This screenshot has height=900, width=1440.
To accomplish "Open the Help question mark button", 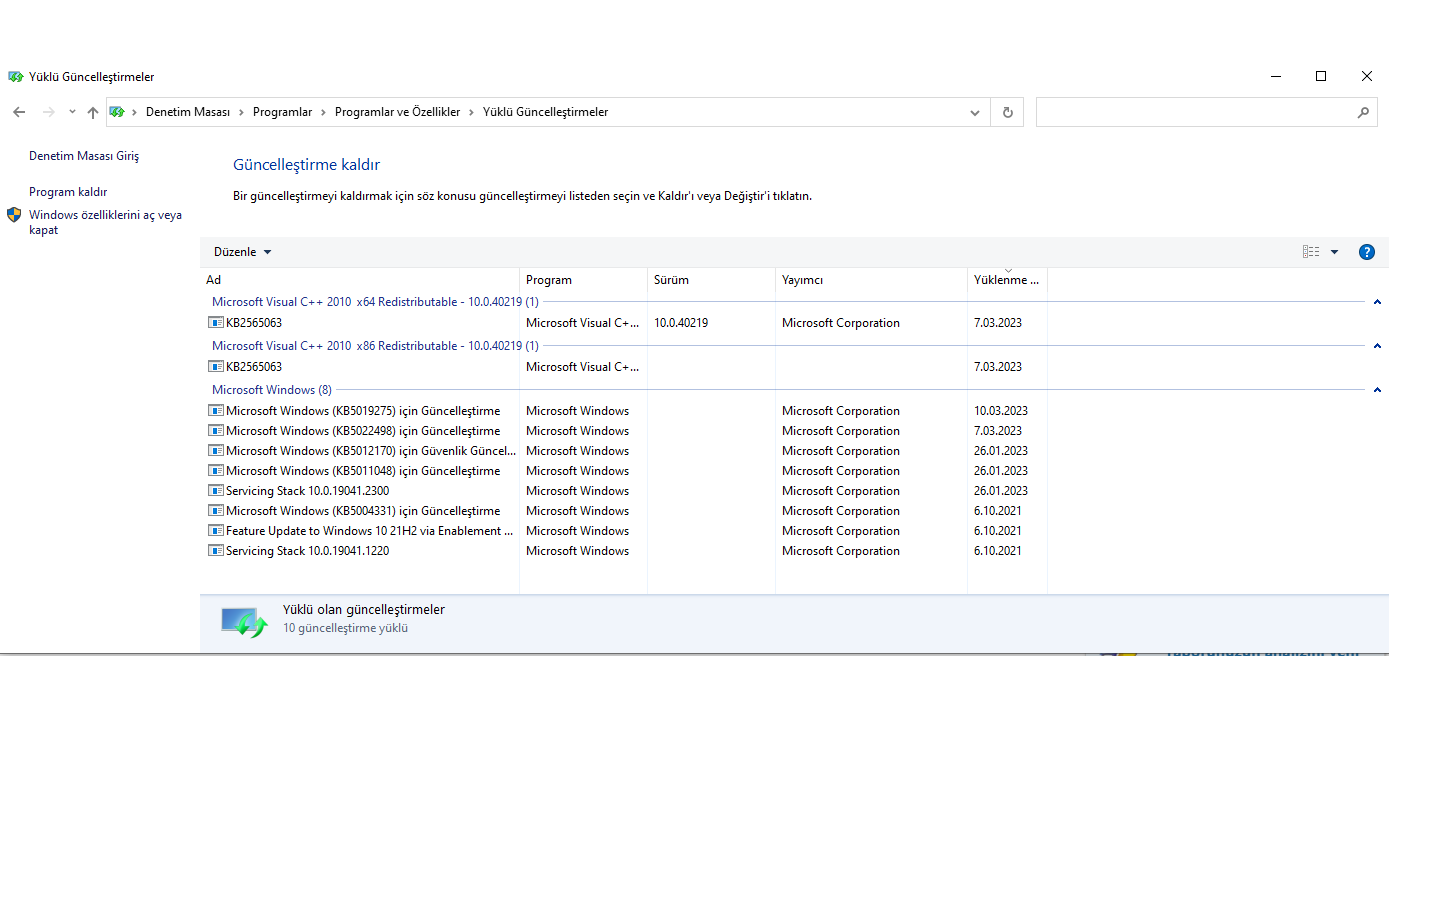I will [x=1367, y=252].
